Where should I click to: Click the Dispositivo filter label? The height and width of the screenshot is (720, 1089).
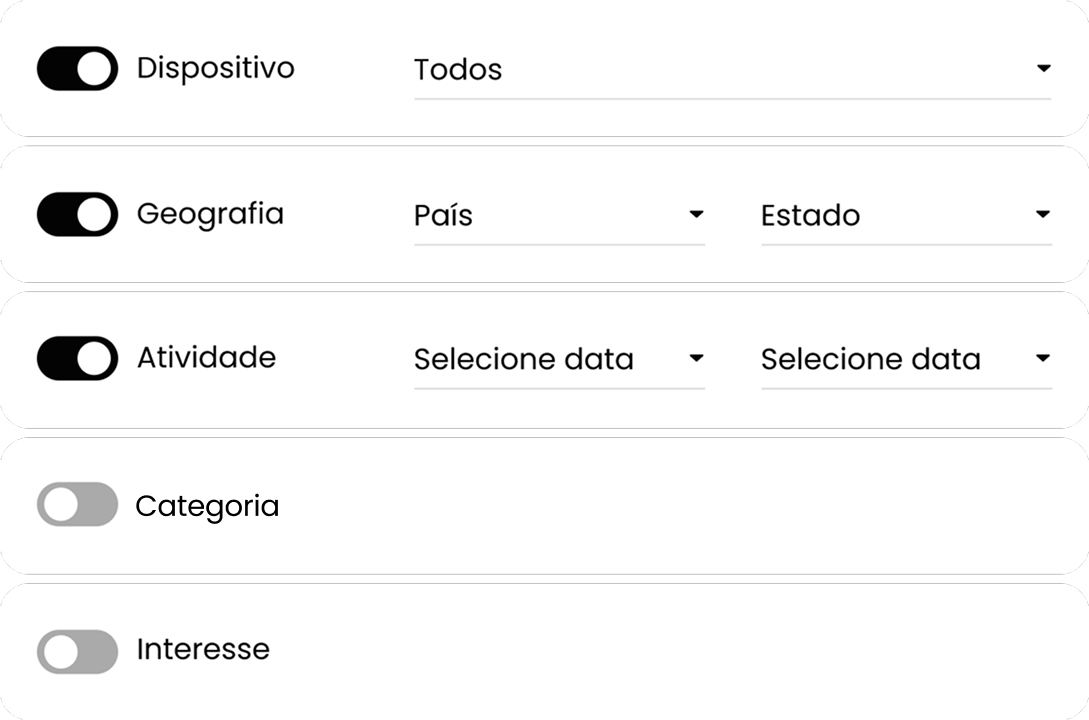(216, 67)
